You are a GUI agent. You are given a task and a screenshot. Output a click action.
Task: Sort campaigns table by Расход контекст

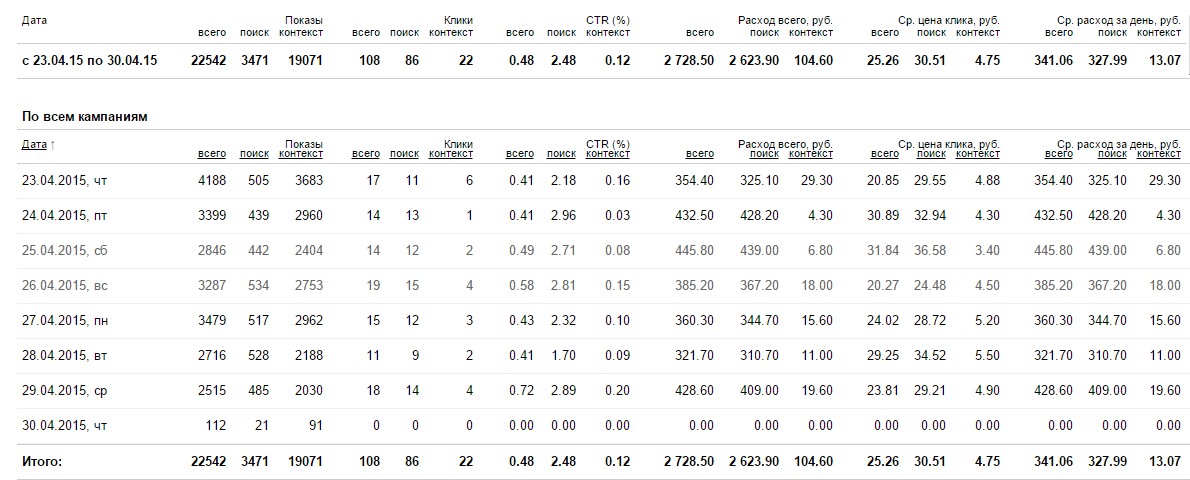[x=811, y=154]
